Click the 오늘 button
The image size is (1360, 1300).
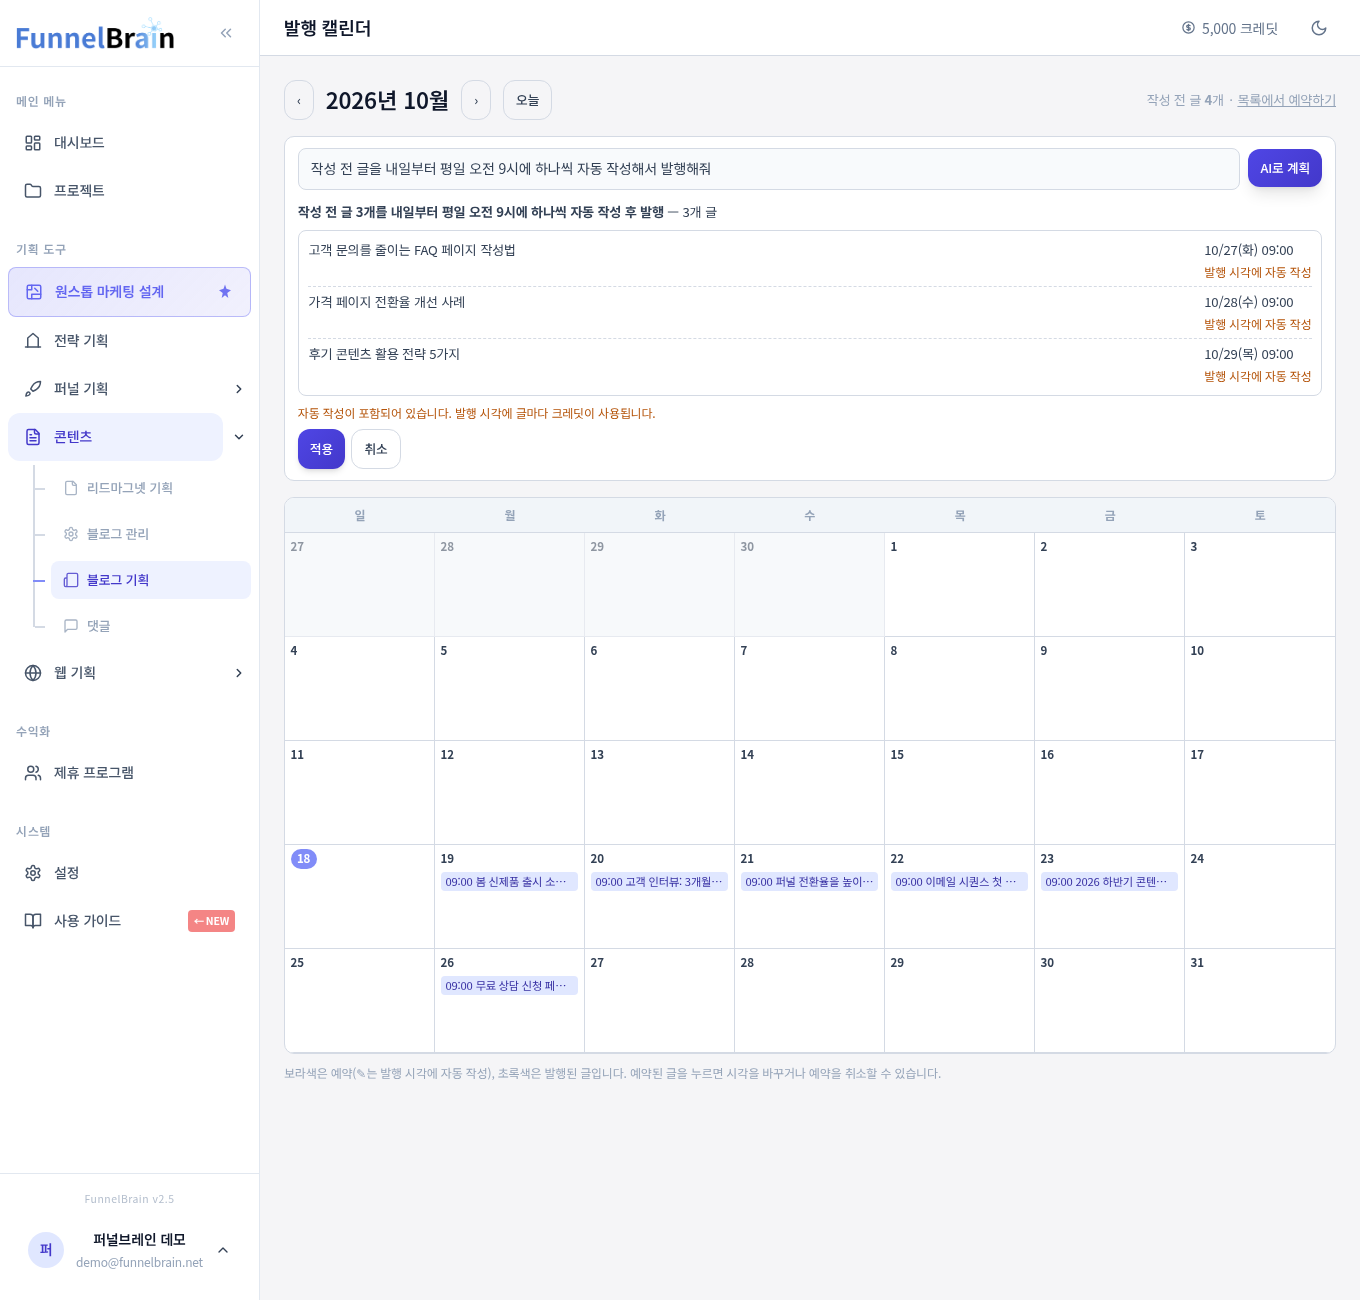pos(527,100)
